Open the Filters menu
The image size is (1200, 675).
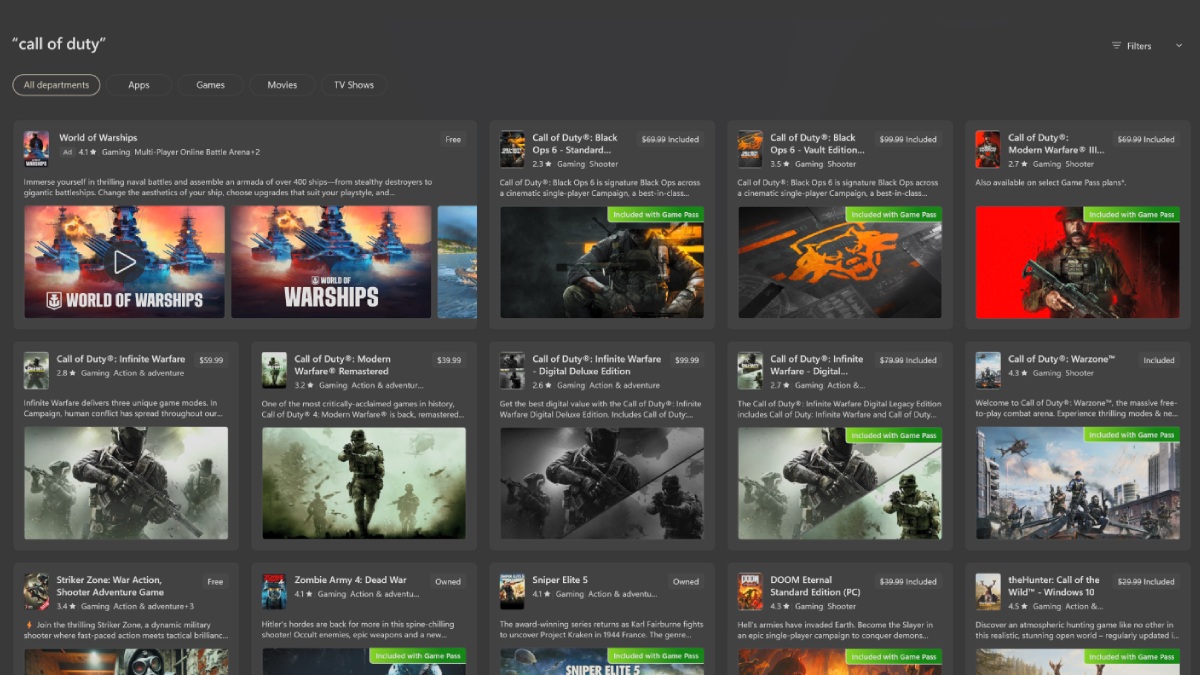pyautogui.click(x=1132, y=46)
